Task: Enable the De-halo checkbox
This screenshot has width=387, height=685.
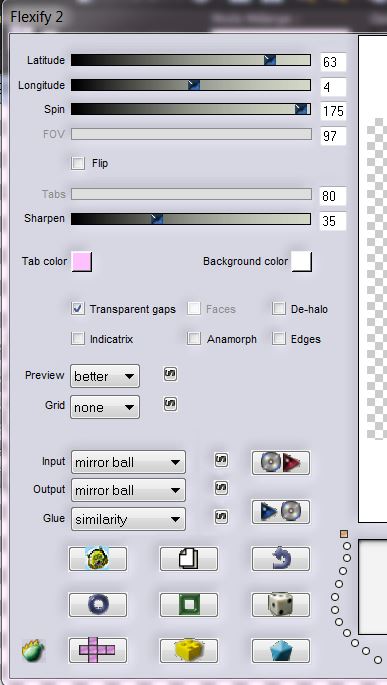Action: pos(279,309)
